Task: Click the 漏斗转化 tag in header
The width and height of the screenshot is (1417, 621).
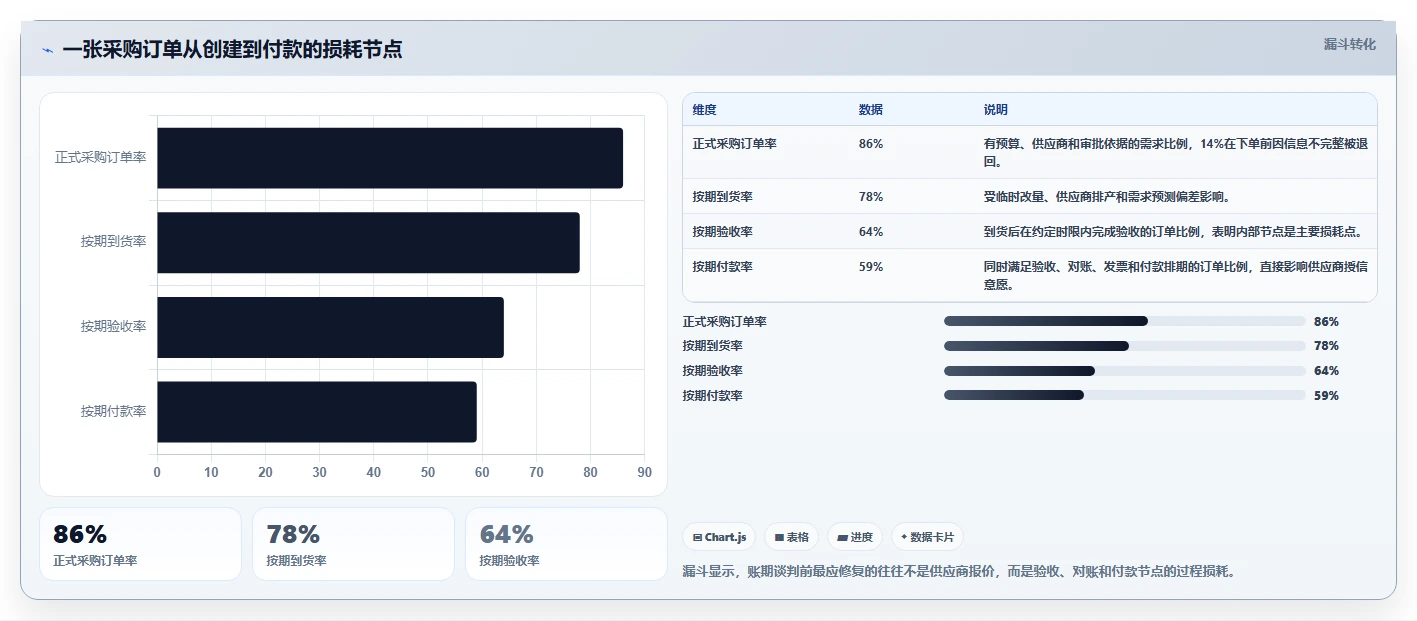Action: tap(1349, 44)
